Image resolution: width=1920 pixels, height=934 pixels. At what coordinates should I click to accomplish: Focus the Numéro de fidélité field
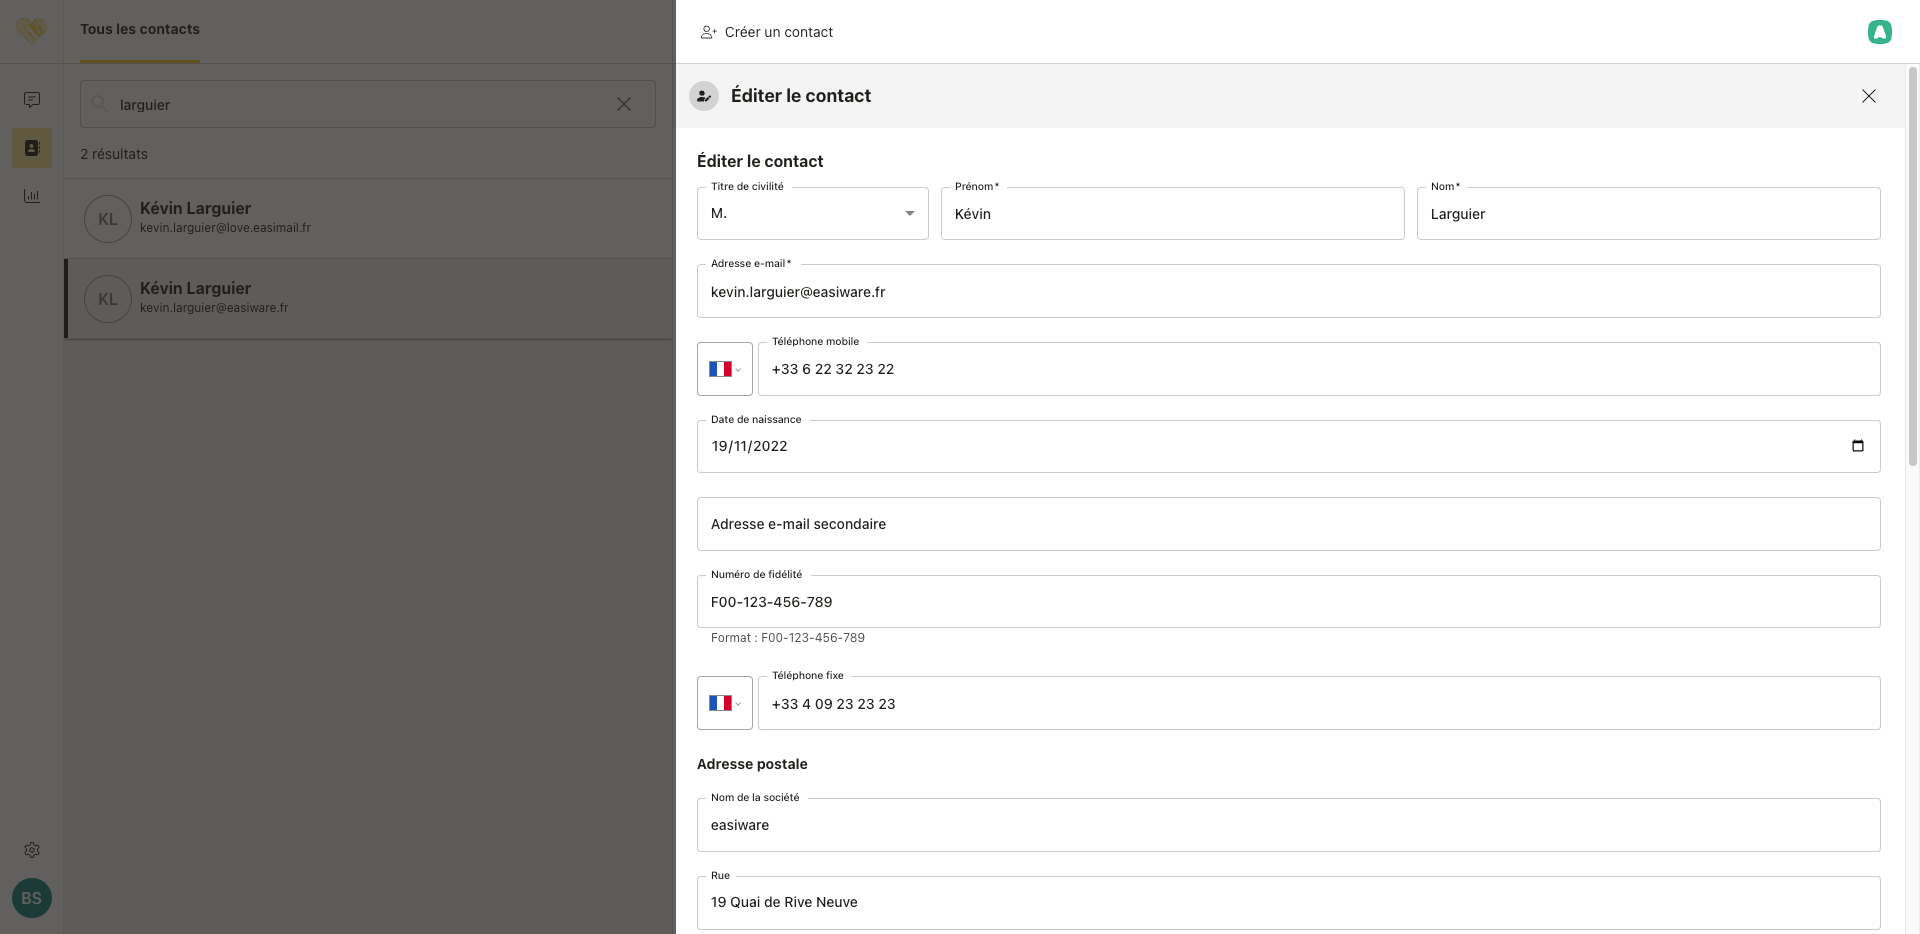1288,602
